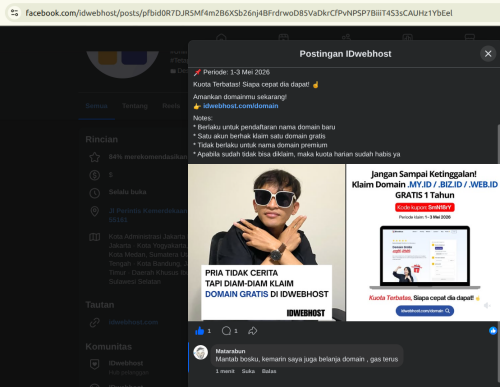The image size is (500, 387).
Task: Click the like reaction badge beside the post footer
Action: (x=493, y=331)
